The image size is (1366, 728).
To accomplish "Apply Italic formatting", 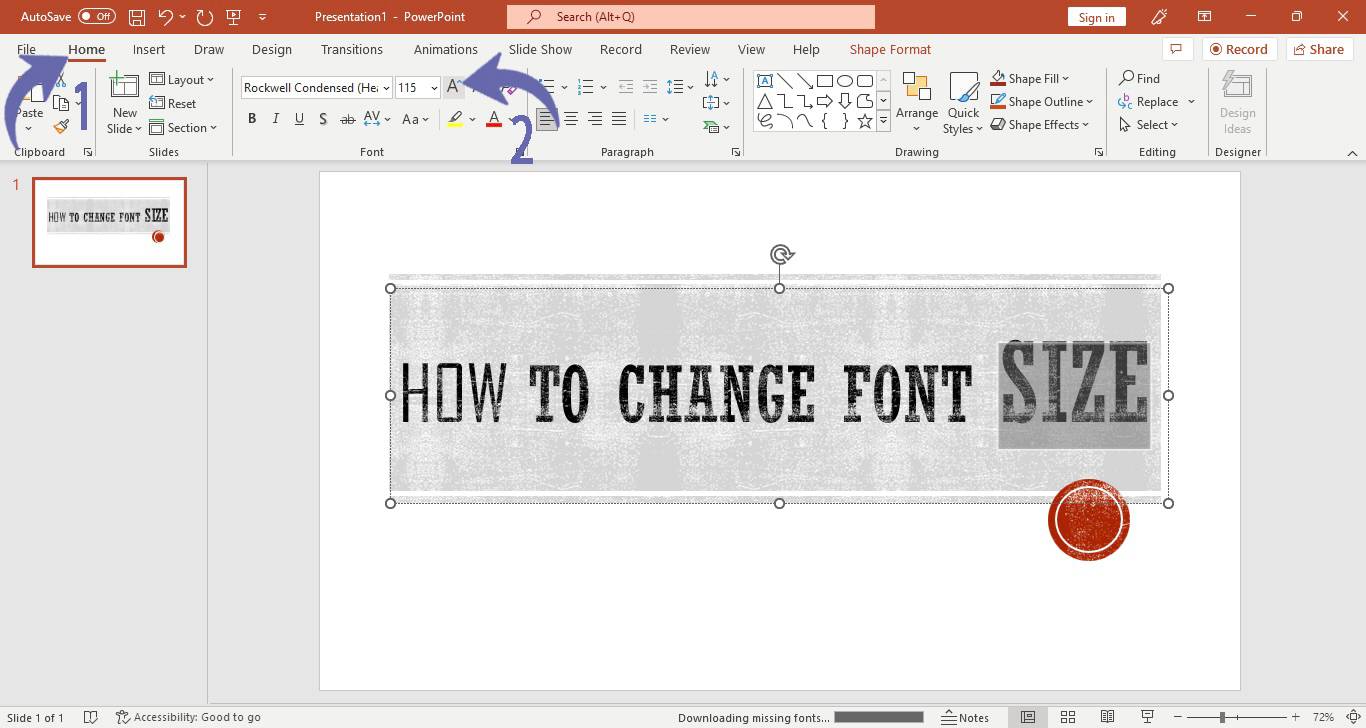I will 276,119.
